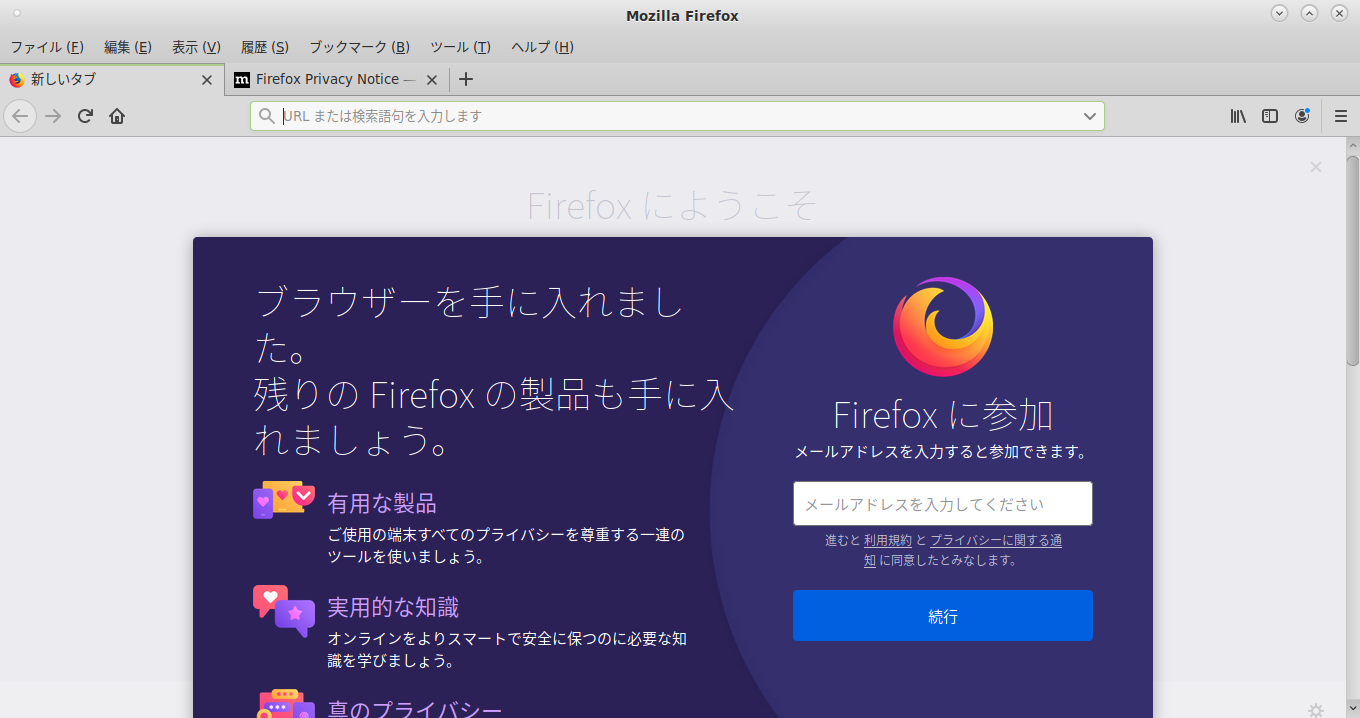This screenshot has height=718, width=1360.
Task: Switch to the 新しいタブ tab
Action: pos(111,80)
